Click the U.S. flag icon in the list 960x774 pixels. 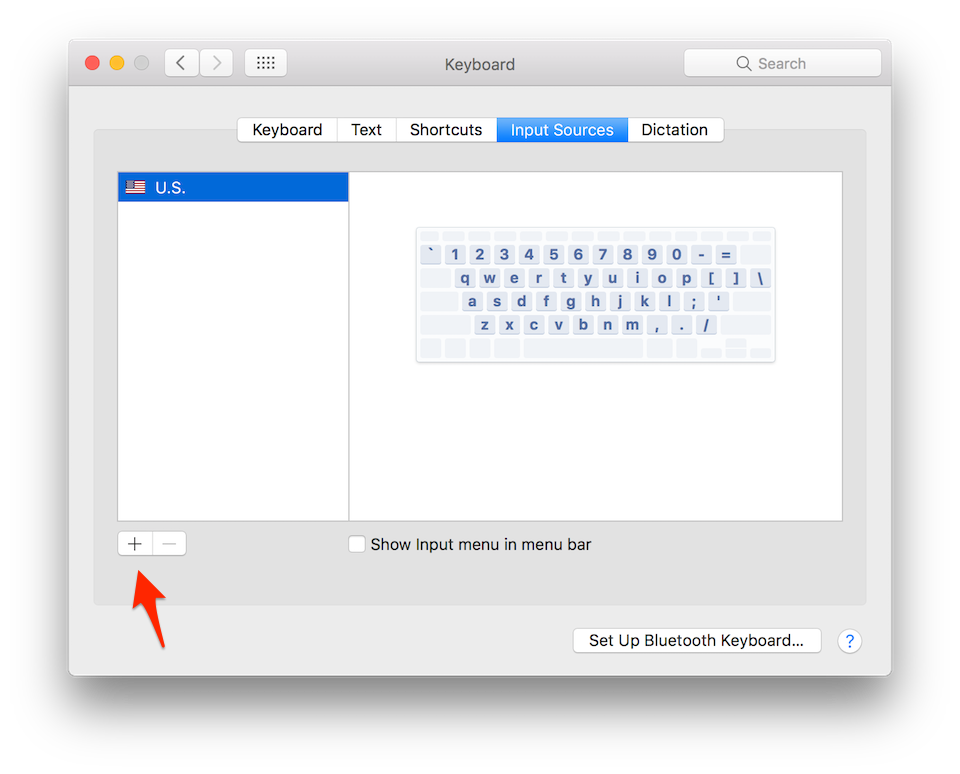coord(136,186)
